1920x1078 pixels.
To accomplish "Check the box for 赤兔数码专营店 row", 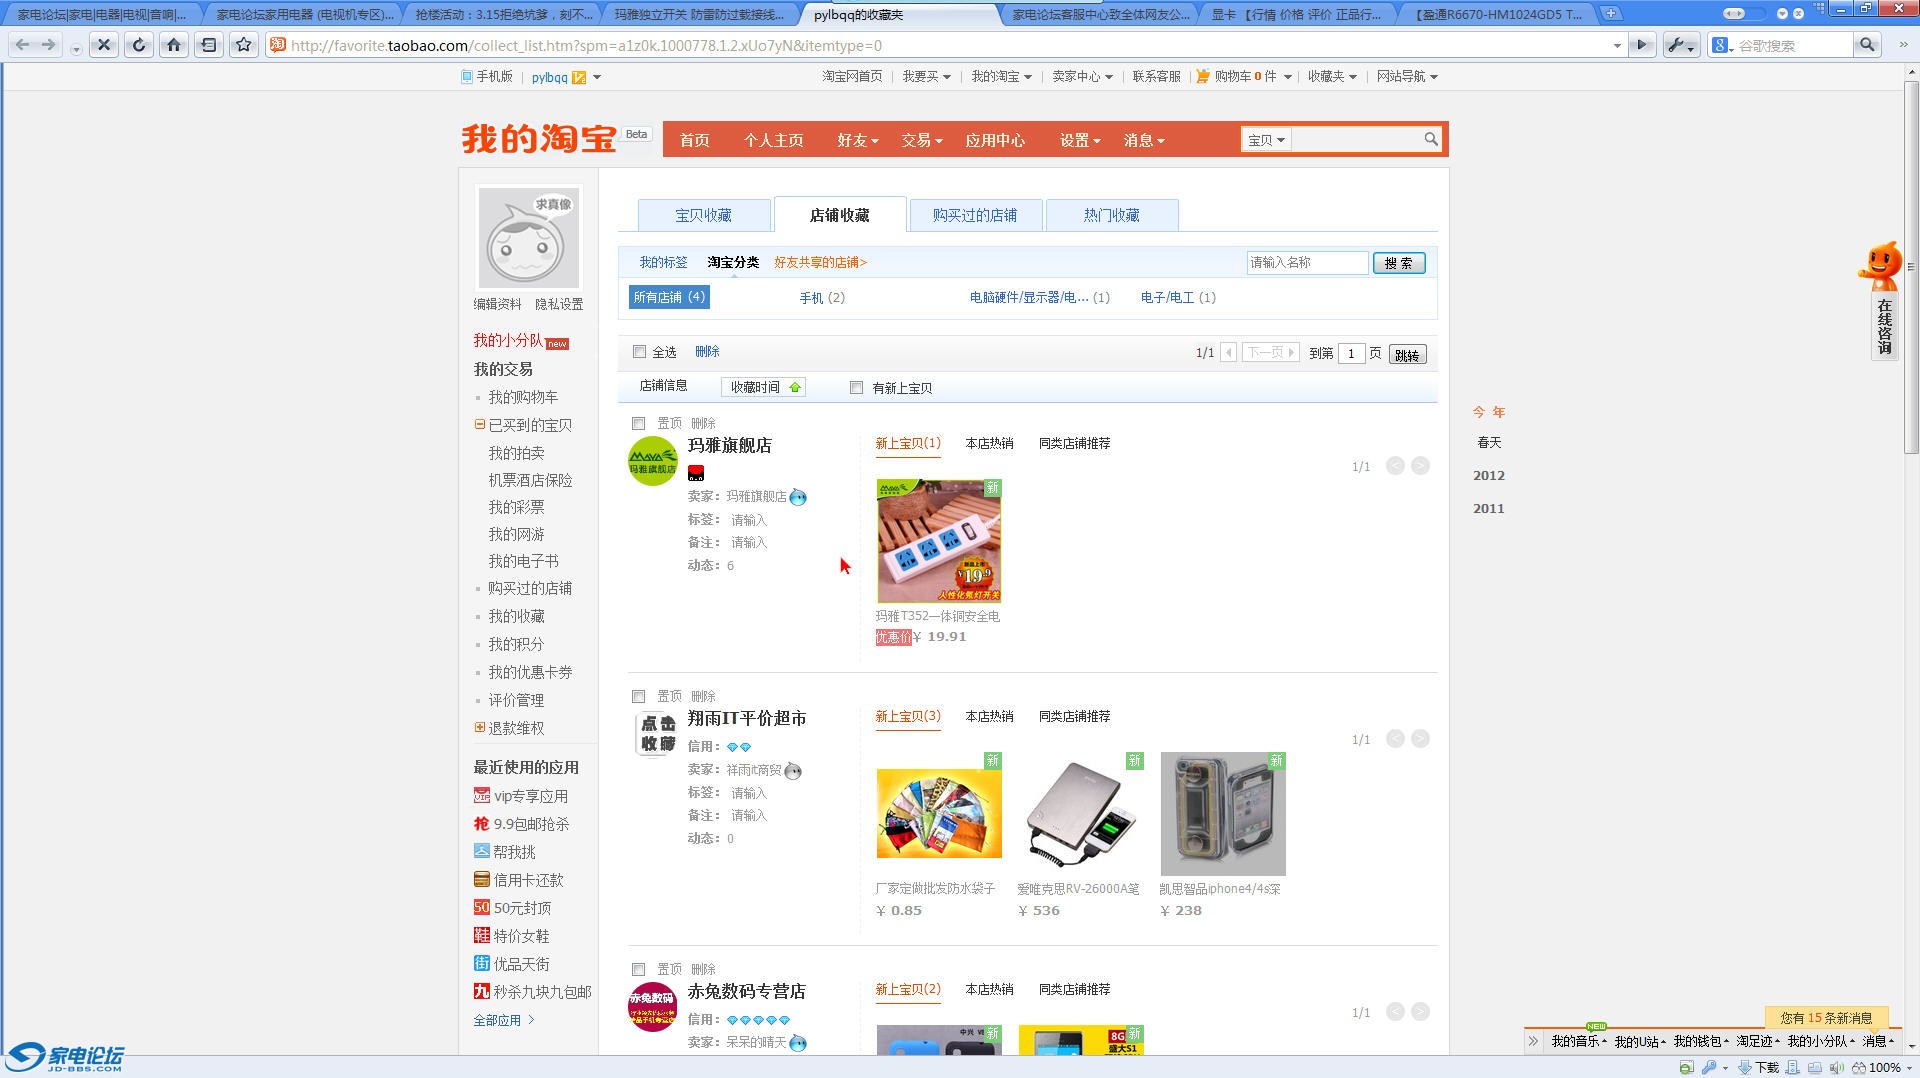I will coord(638,970).
